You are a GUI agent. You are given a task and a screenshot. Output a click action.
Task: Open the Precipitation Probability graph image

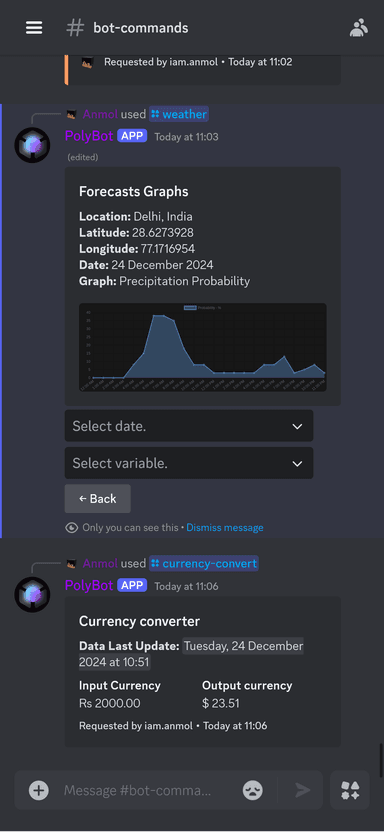pyautogui.click(x=203, y=348)
